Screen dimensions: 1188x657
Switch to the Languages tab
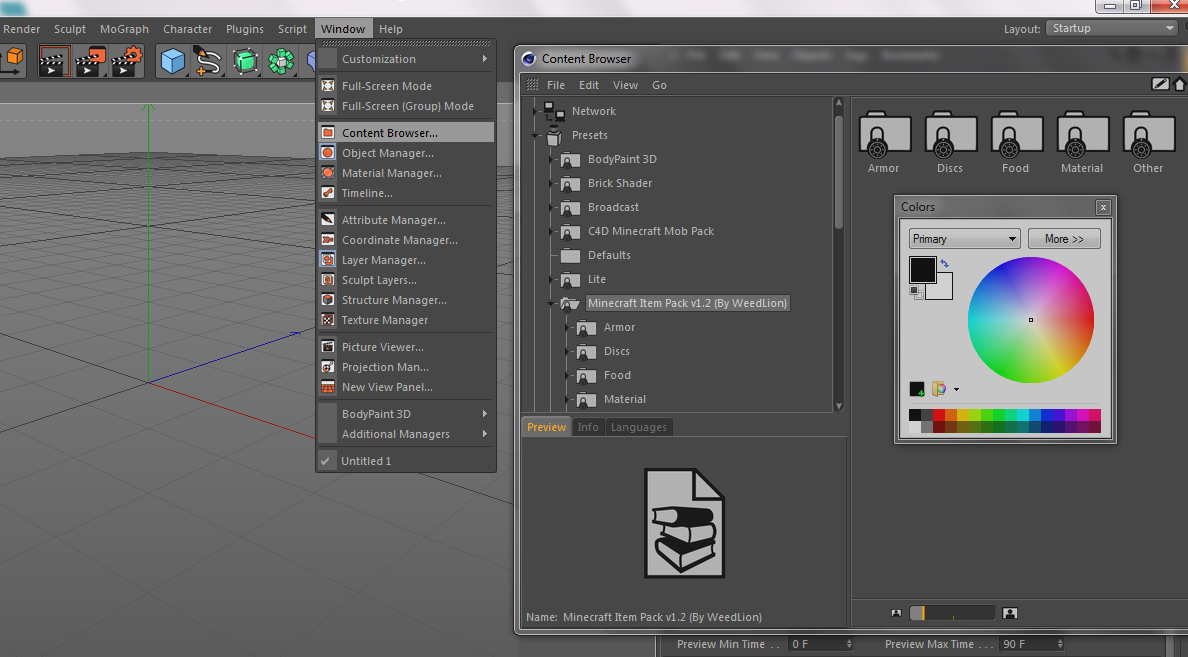pyautogui.click(x=639, y=427)
